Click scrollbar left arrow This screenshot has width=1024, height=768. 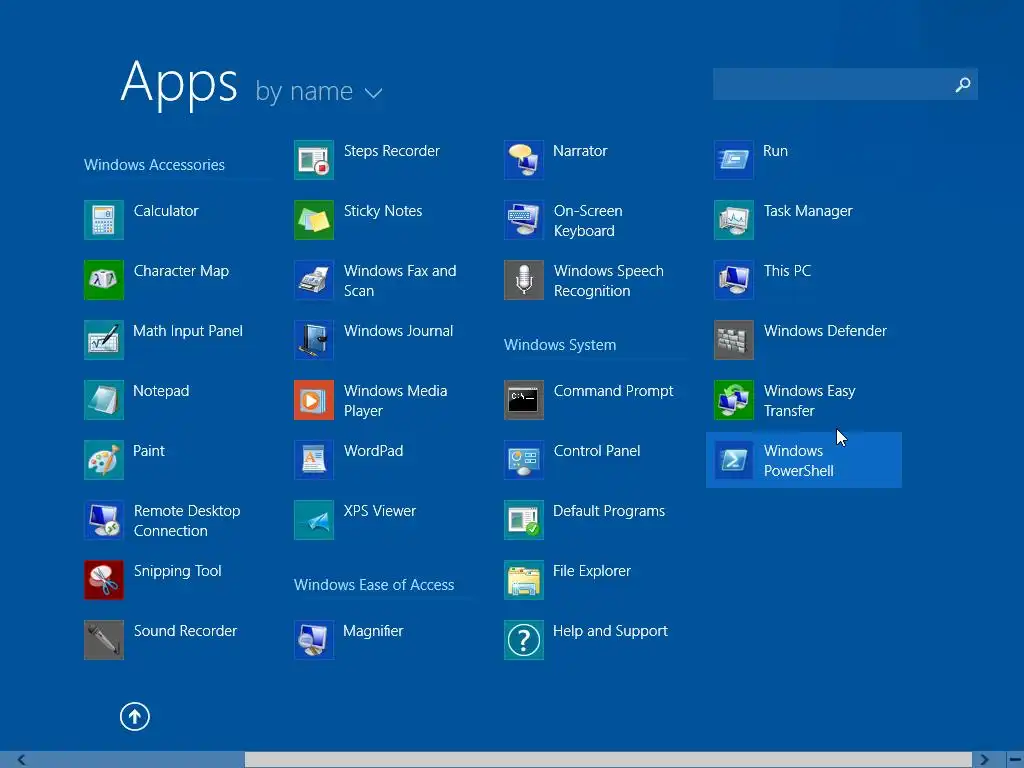(x=22, y=760)
